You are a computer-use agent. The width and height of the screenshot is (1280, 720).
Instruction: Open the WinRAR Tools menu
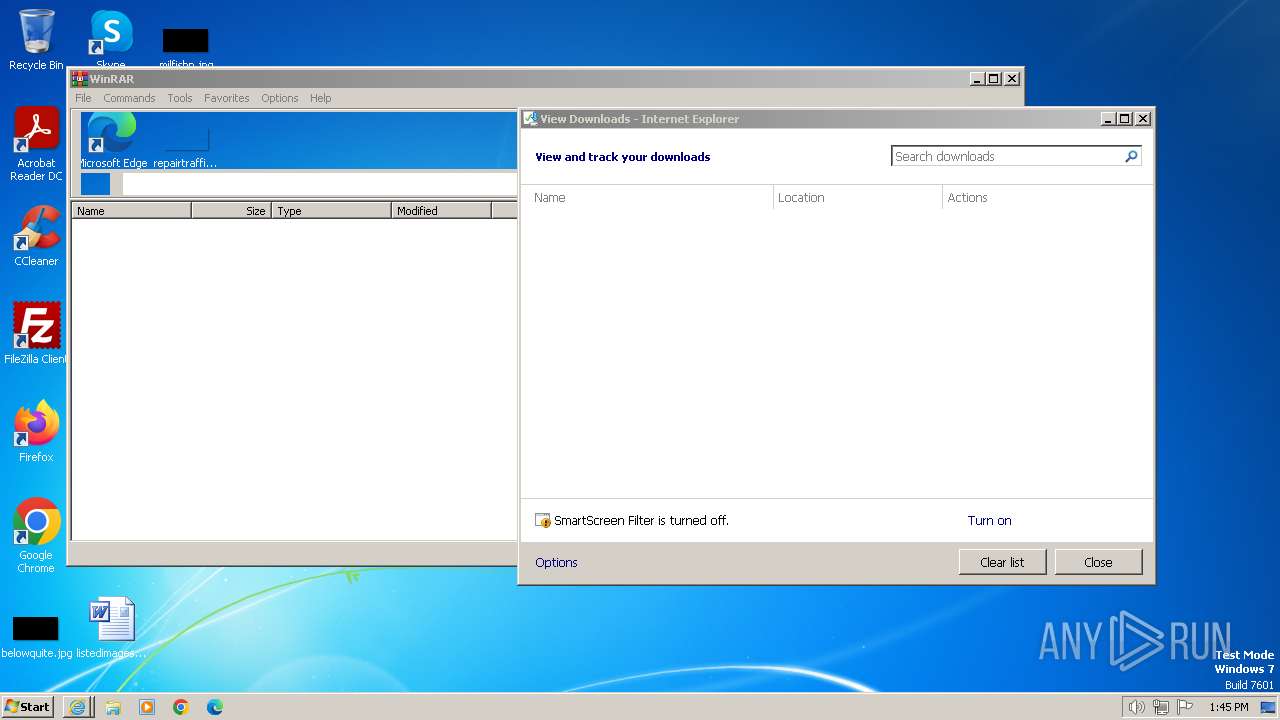180,98
